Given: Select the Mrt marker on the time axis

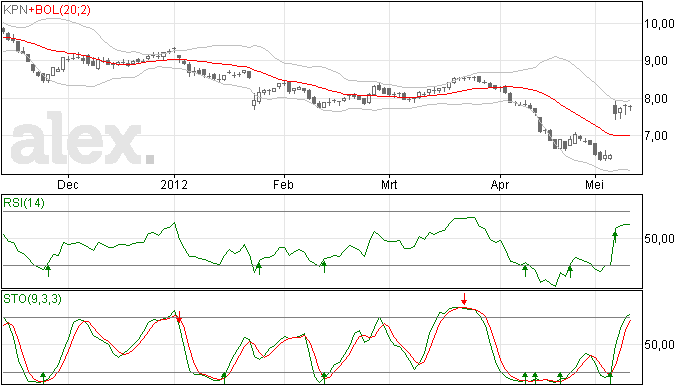Looking at the screenshot, I should coord(389,184).
